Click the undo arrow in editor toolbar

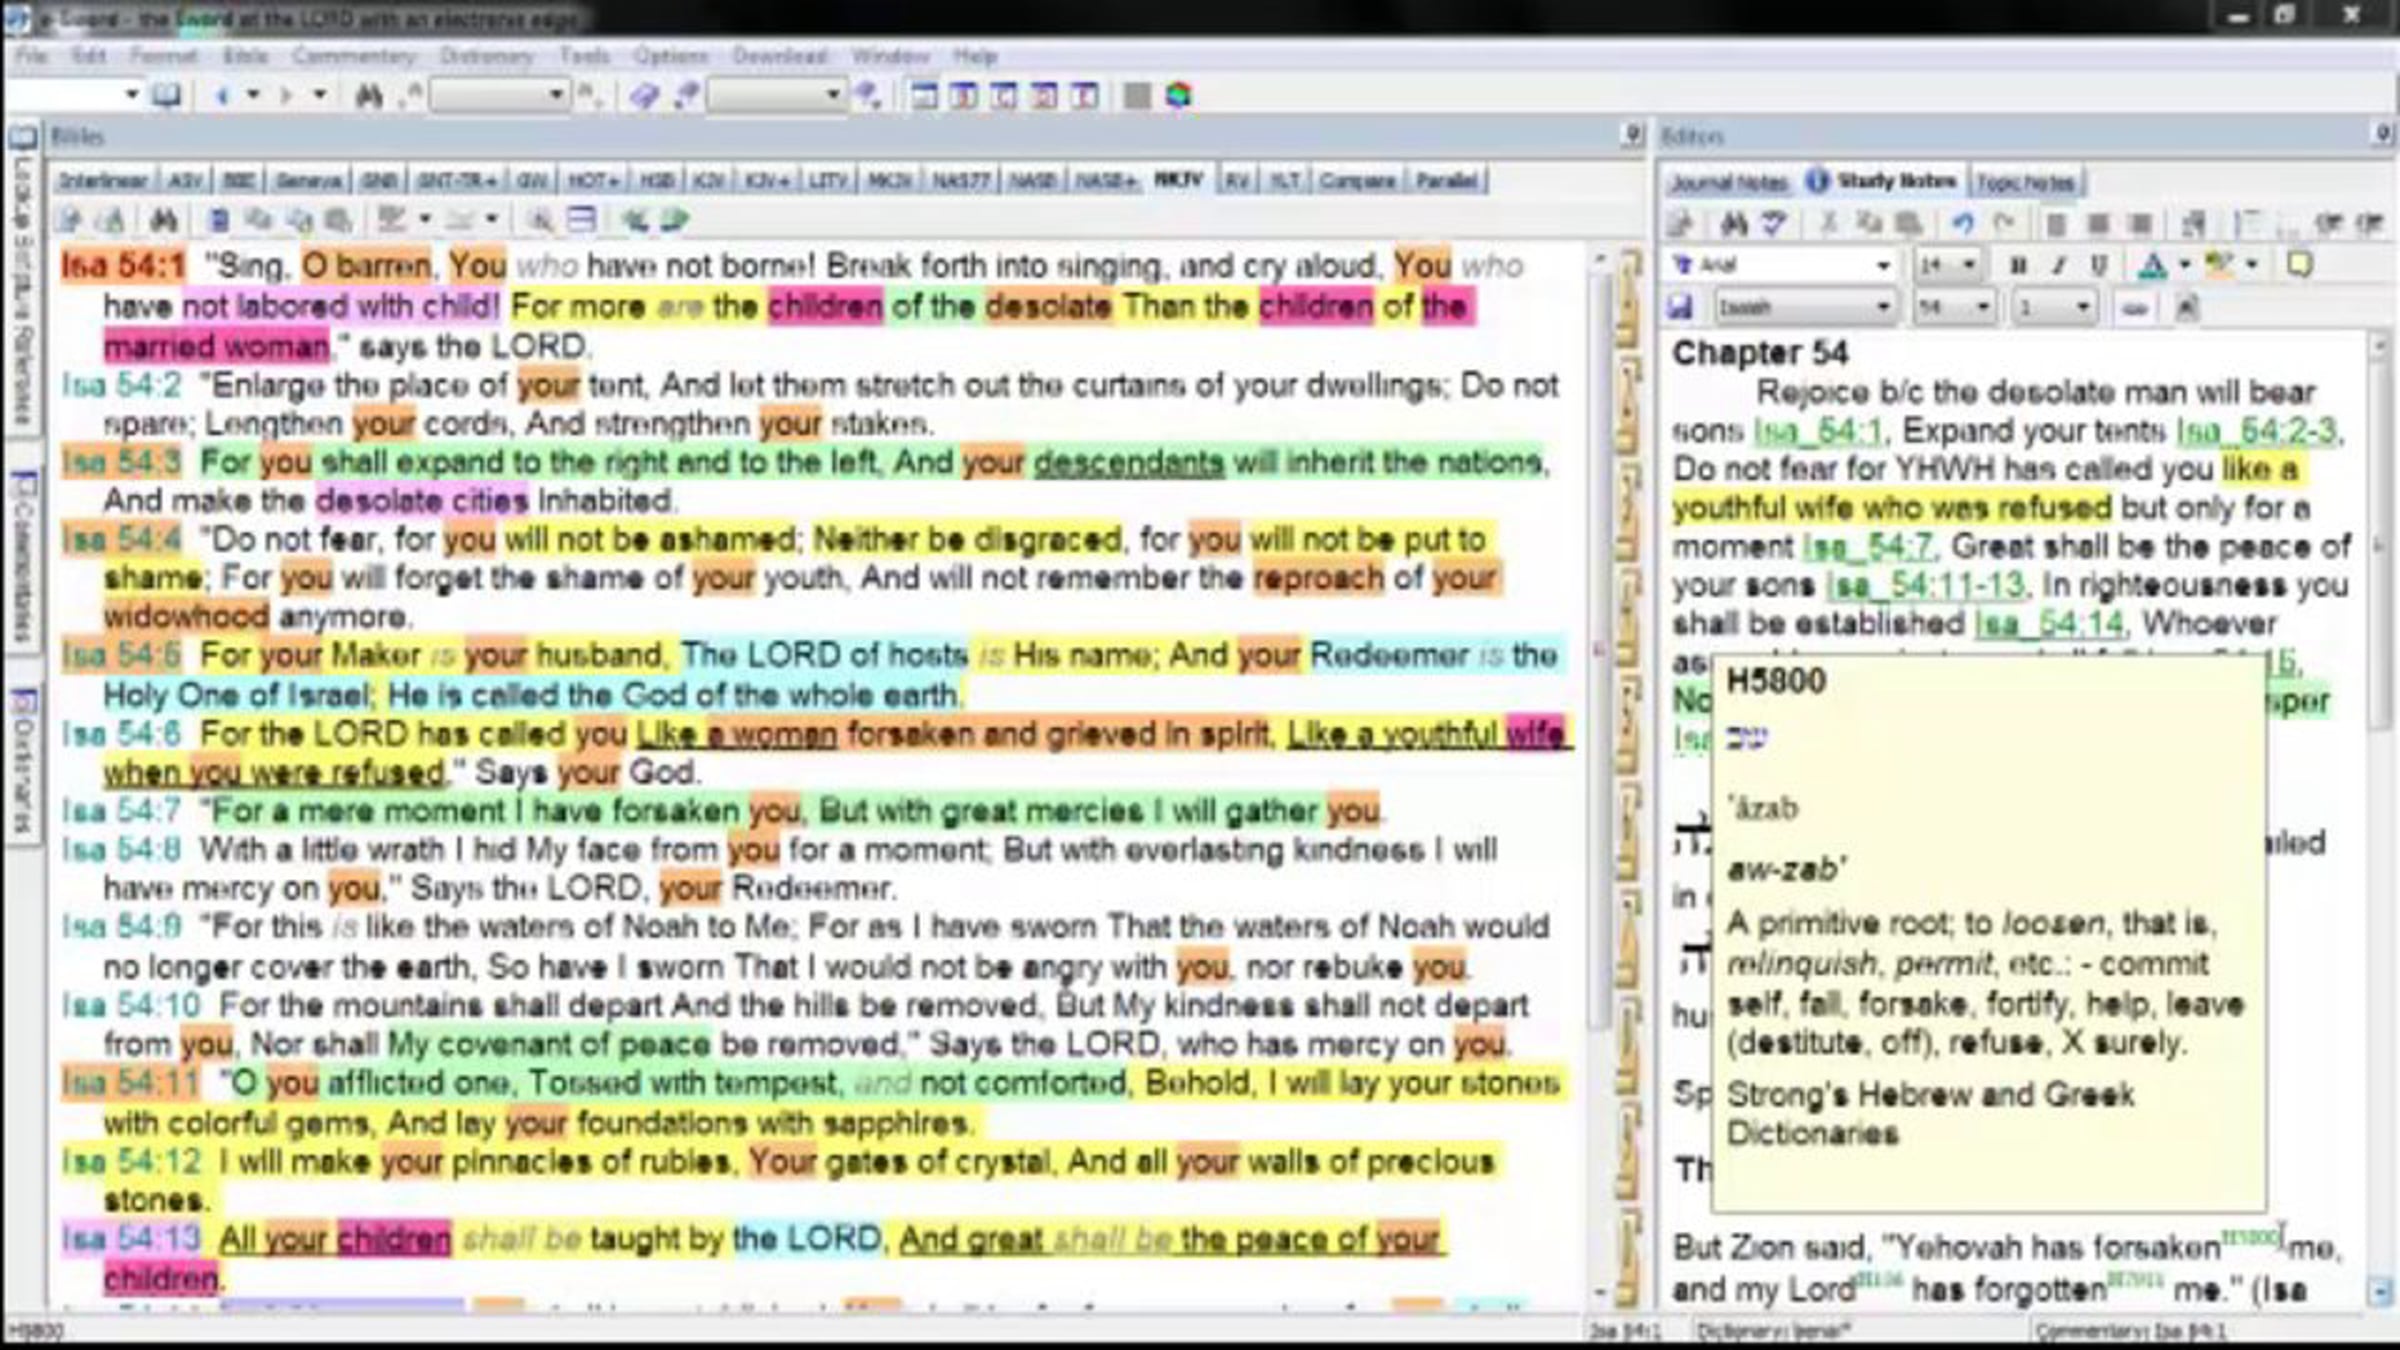tap(1962, 223)
